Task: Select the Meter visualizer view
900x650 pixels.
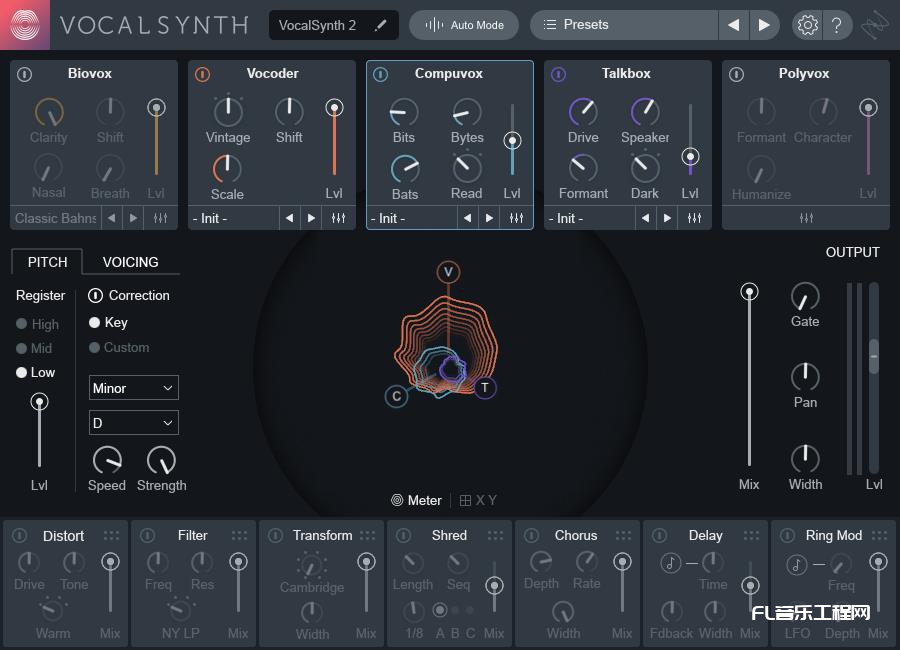Action: click(417, 500)
